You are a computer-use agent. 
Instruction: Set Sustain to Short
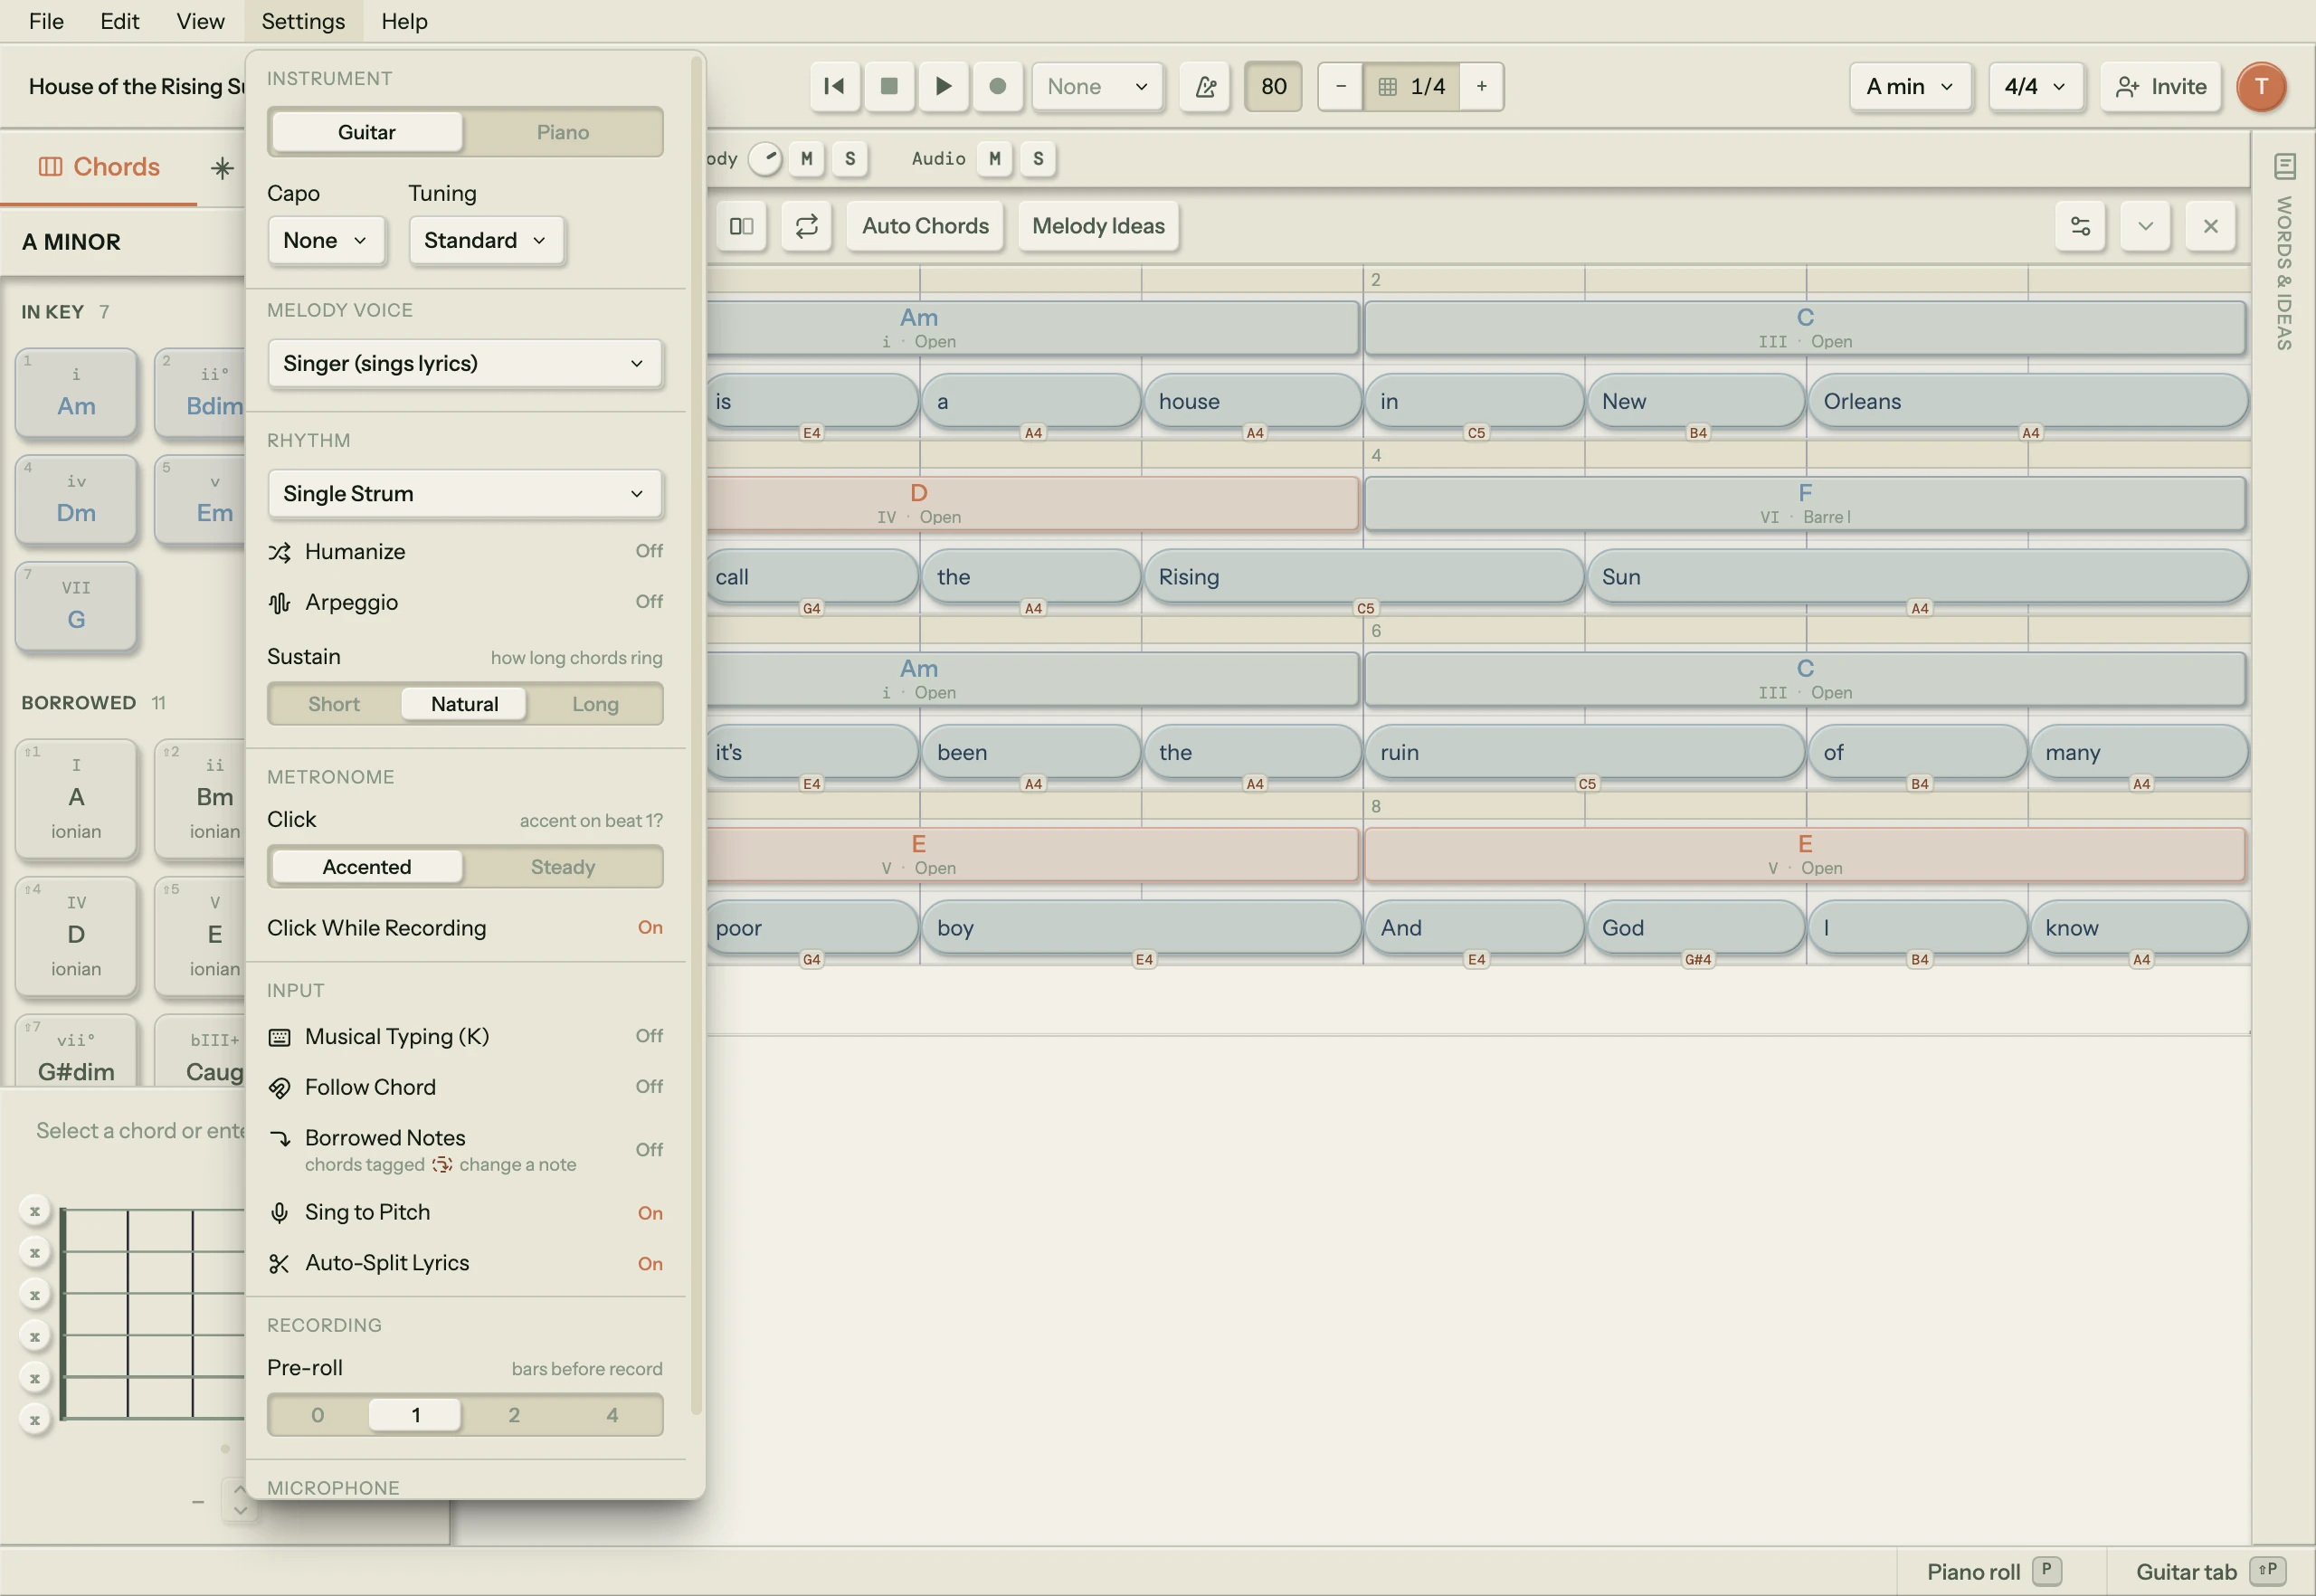click(334, 704)
